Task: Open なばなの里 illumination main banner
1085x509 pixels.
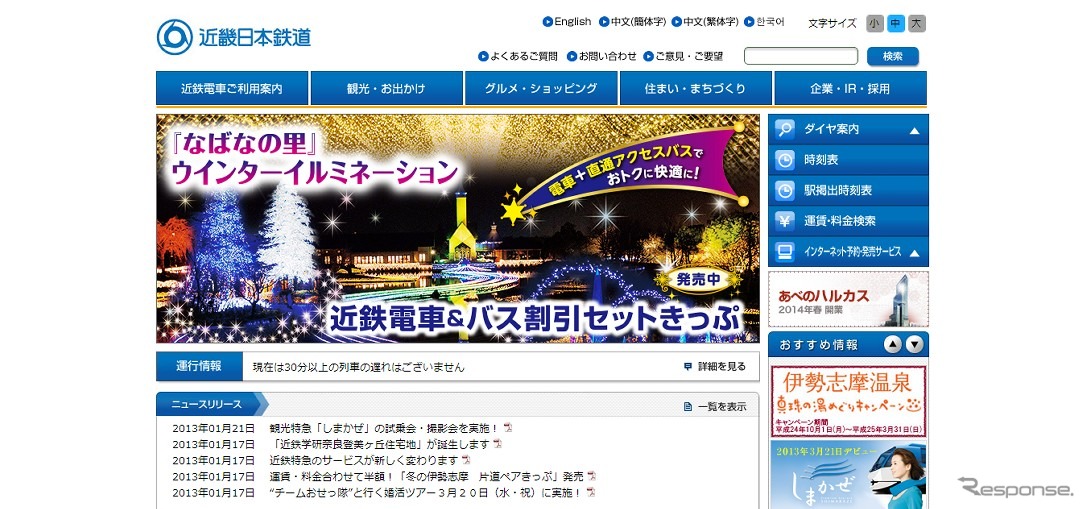Action: tap(457, 228)
